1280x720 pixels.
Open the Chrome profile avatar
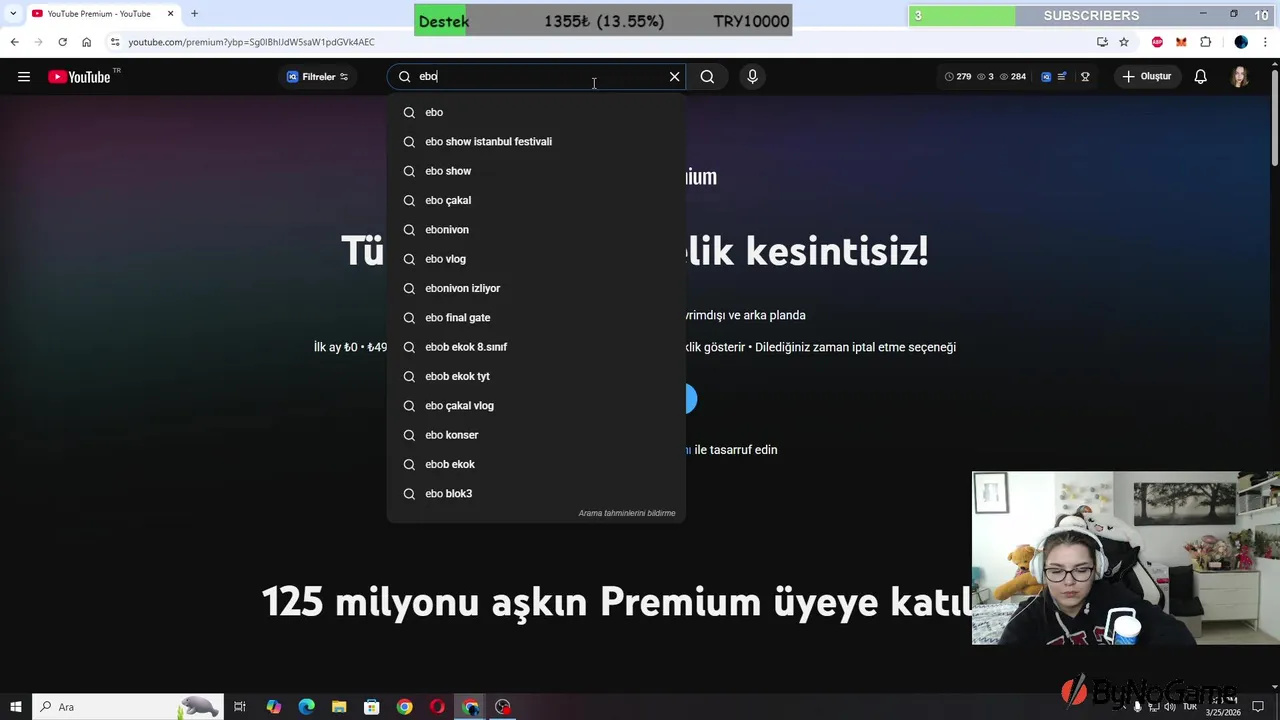click(x=1241, y=42)
